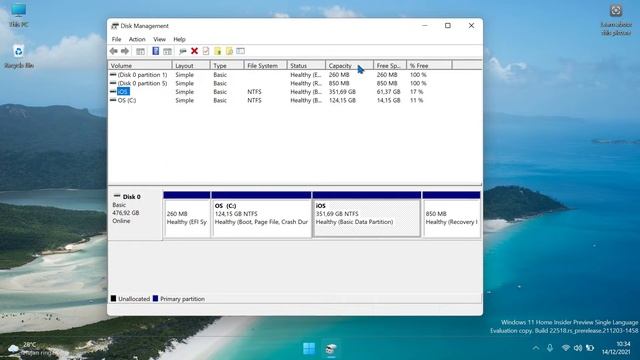Click the last toolbar view settings icon

(x=240, y=51)
